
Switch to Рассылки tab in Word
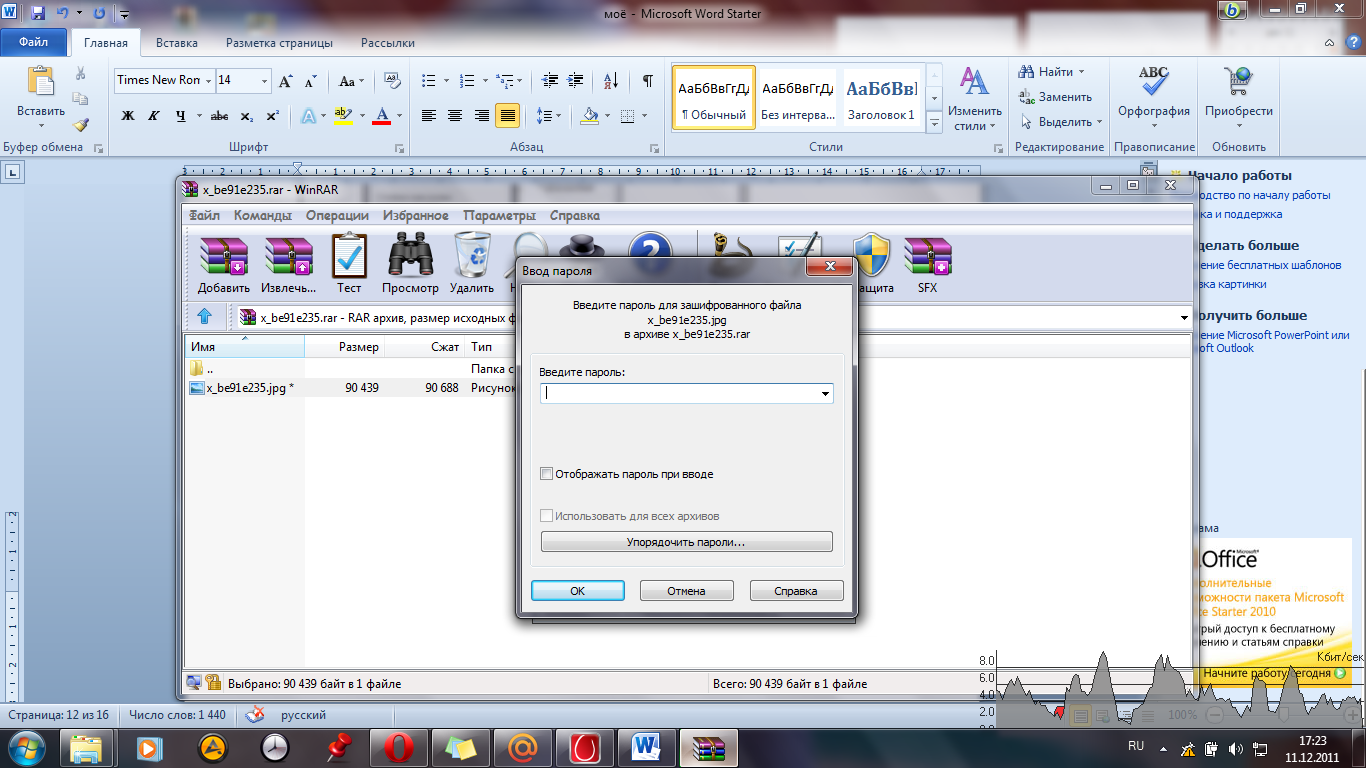pos(388,43)
